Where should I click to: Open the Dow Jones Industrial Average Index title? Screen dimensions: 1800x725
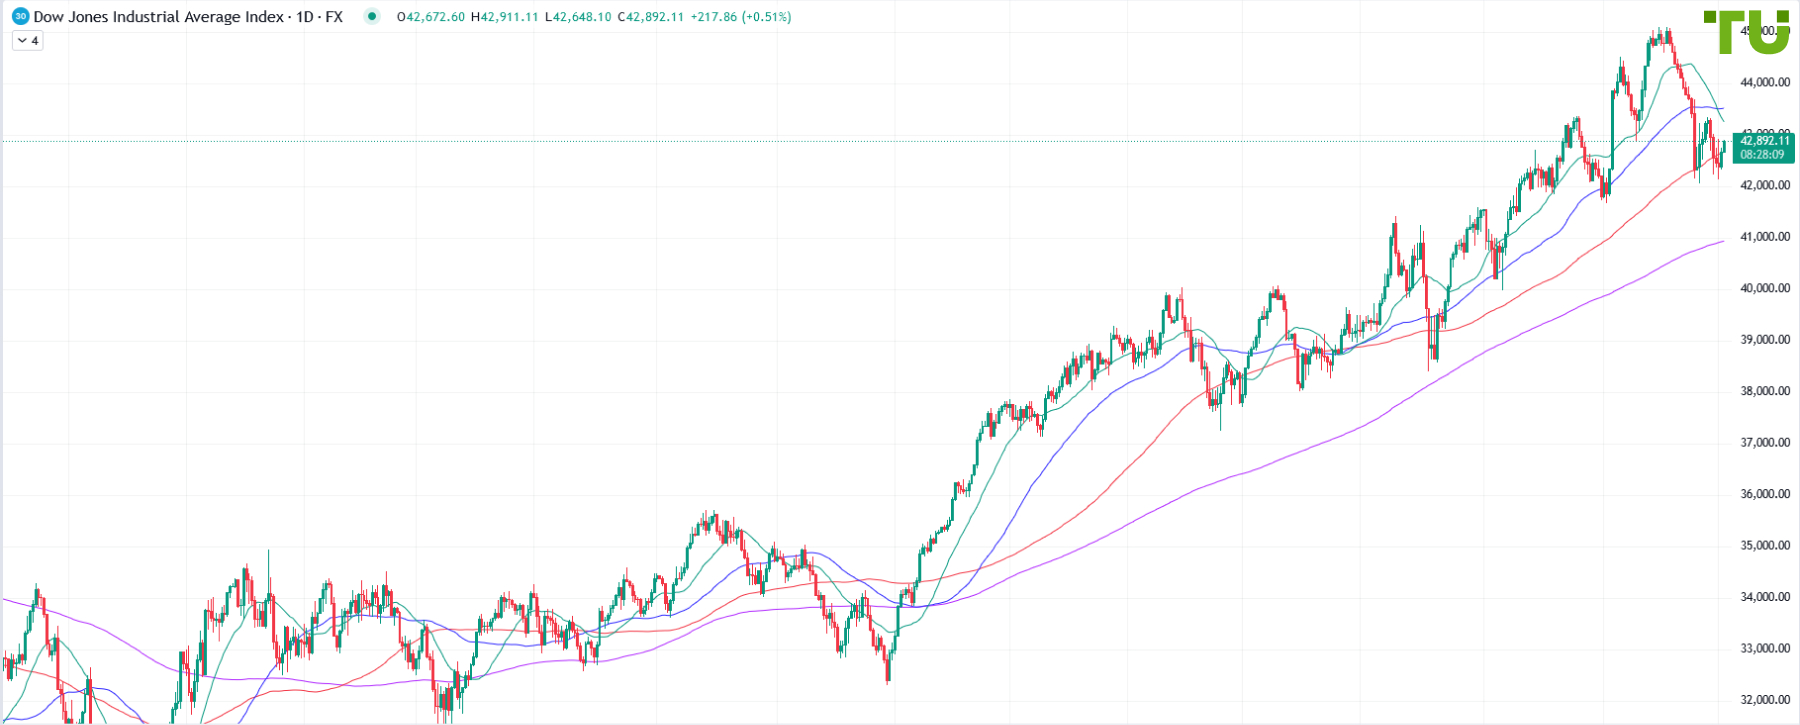159,17
